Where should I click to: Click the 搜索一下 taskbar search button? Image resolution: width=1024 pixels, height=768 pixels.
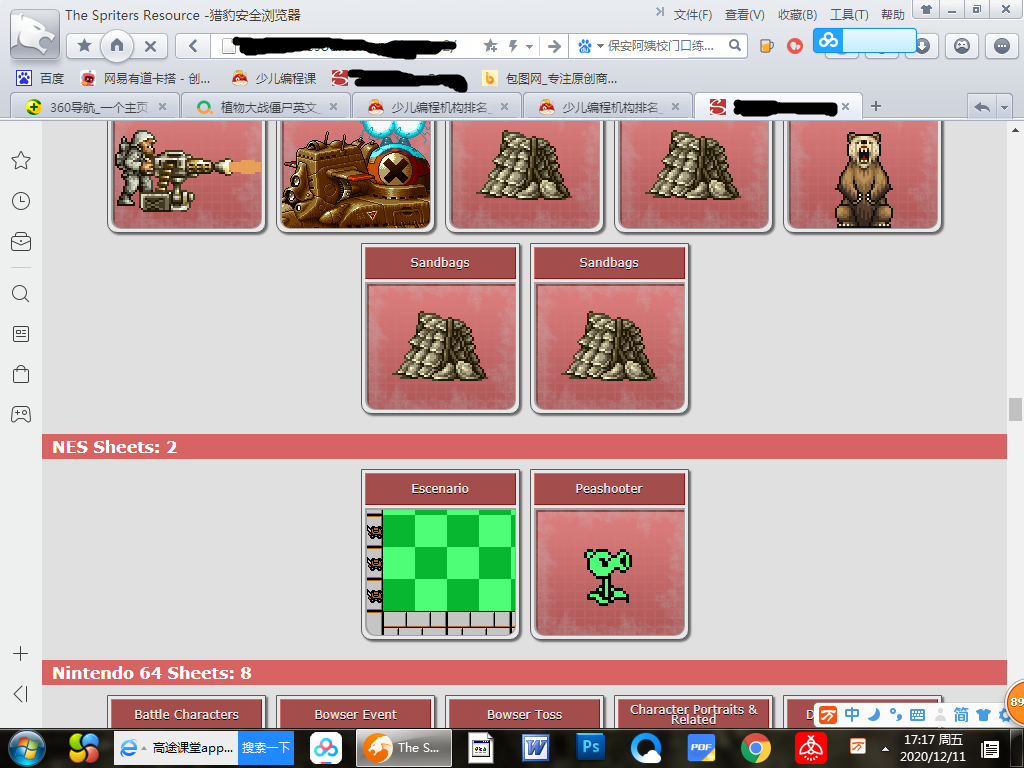tap(266, 748)
